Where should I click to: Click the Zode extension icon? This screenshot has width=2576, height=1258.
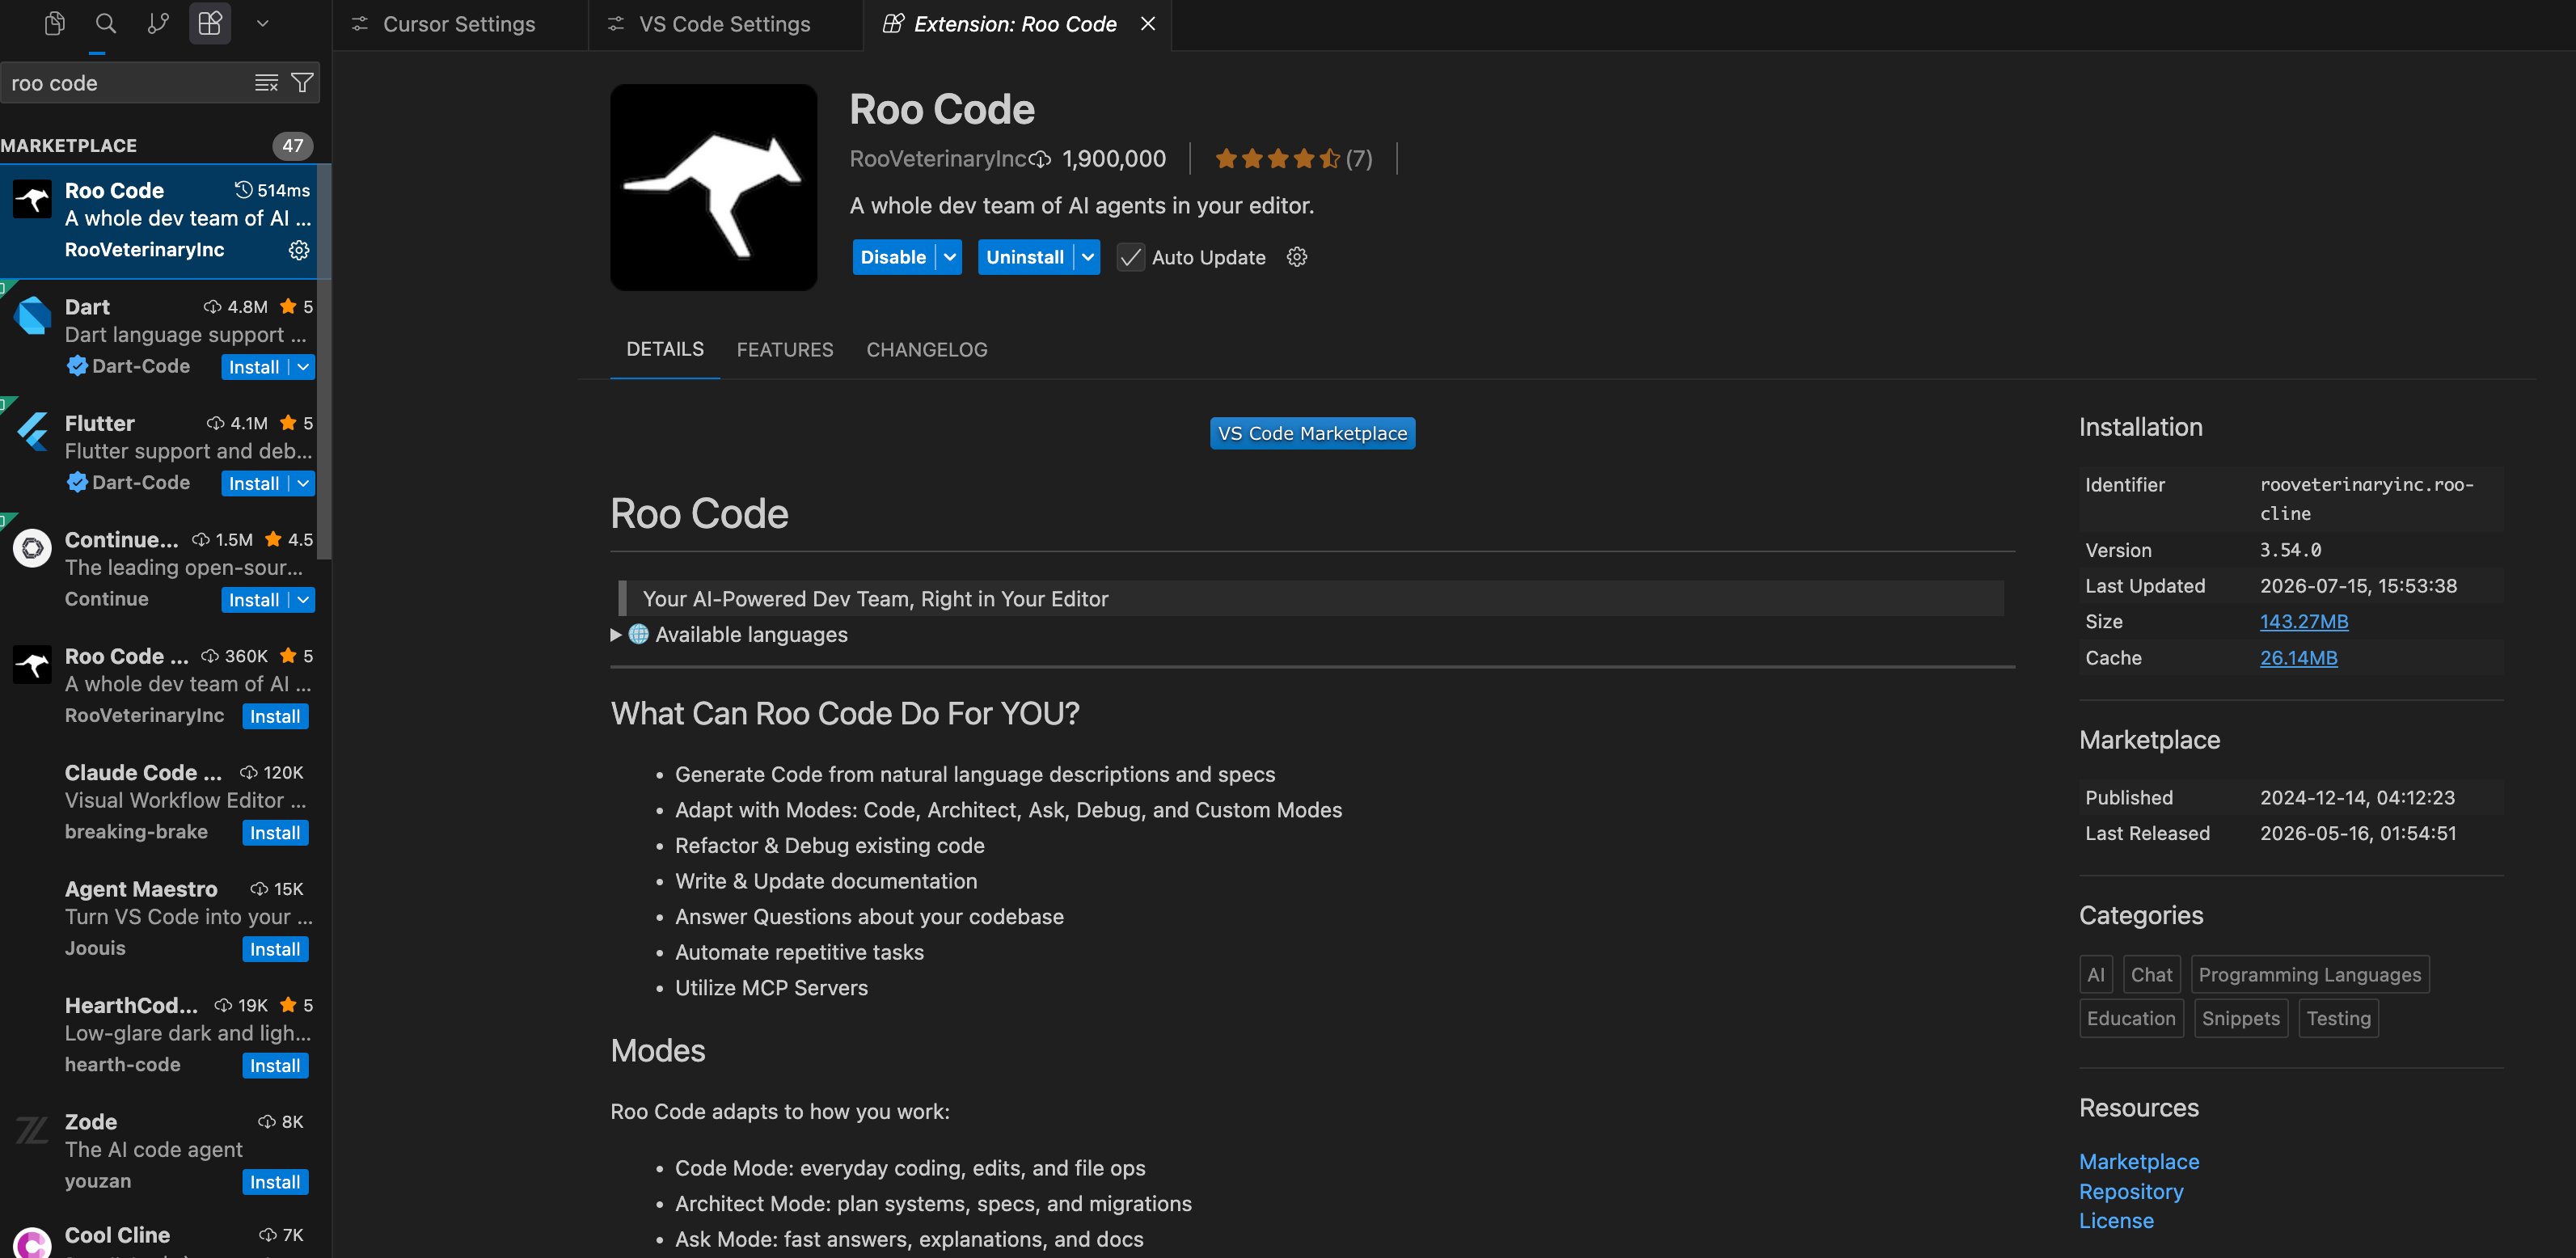pos(32,1131)
